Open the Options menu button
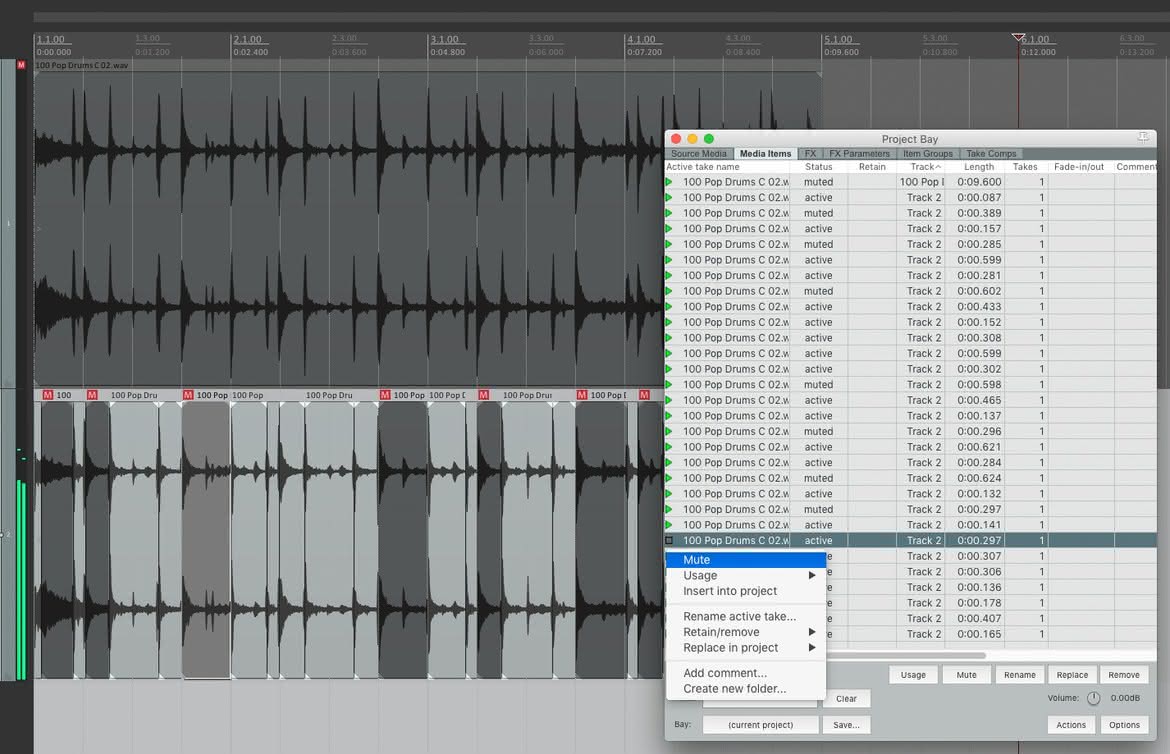The width and height of the screenshot is (1170, 754). pos(1124,725)
